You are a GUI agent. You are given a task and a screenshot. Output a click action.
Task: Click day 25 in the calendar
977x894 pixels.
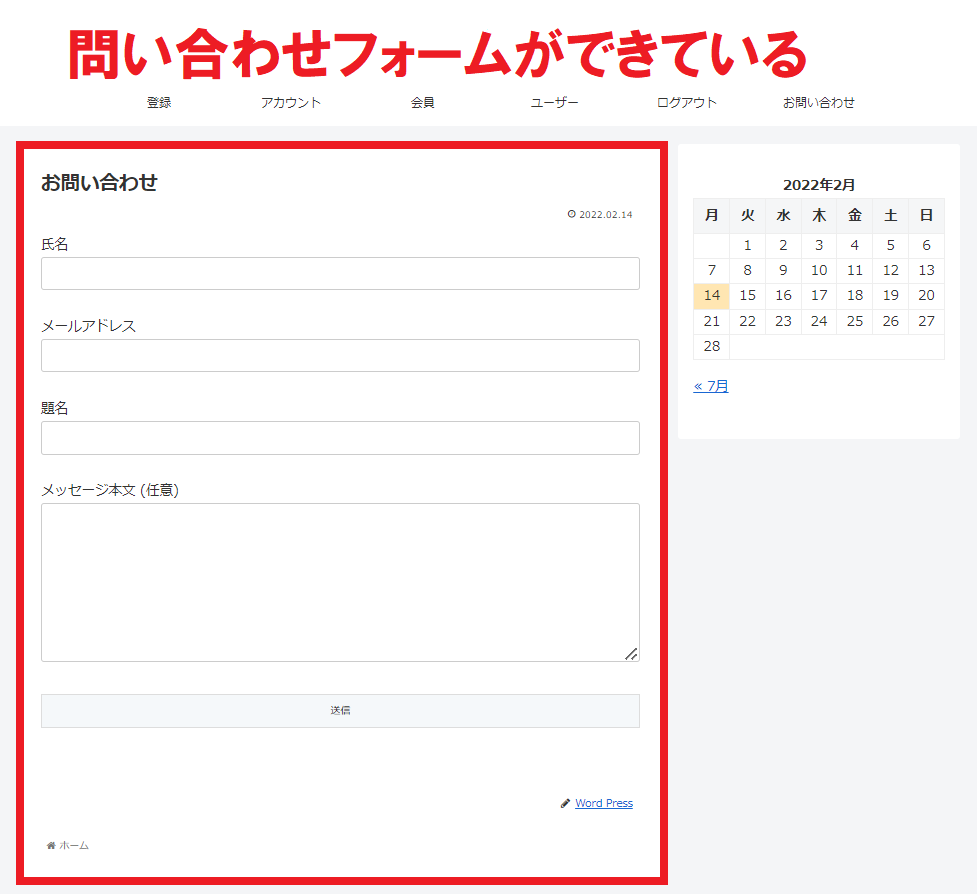coord(855,321)
